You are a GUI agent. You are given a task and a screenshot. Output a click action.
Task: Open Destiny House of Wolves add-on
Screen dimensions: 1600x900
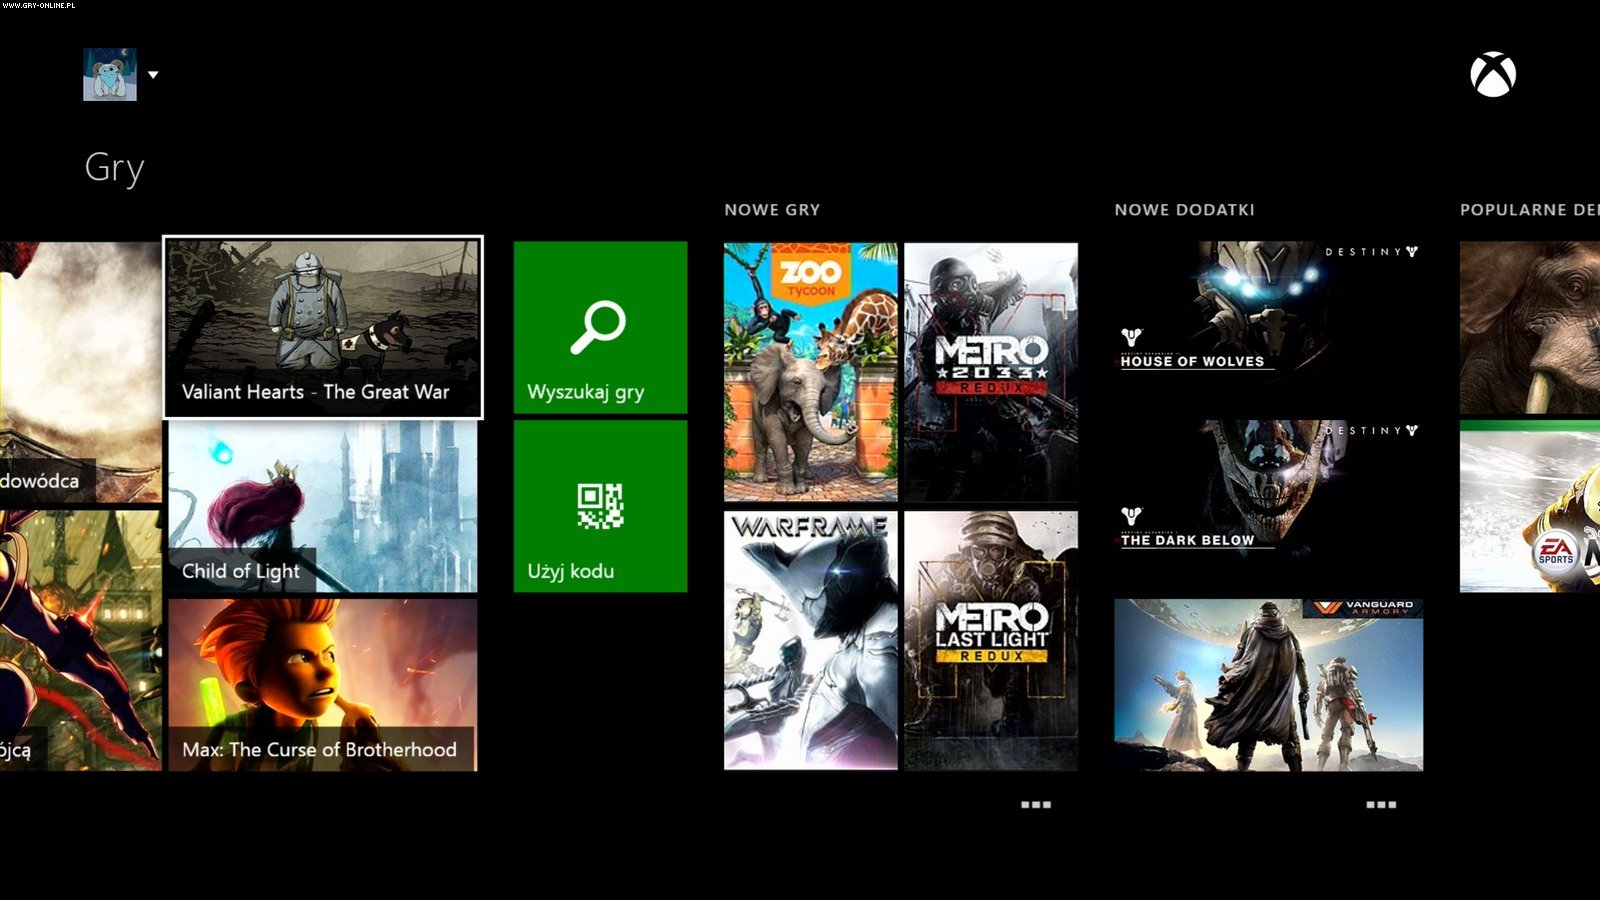pos(1268,320)
